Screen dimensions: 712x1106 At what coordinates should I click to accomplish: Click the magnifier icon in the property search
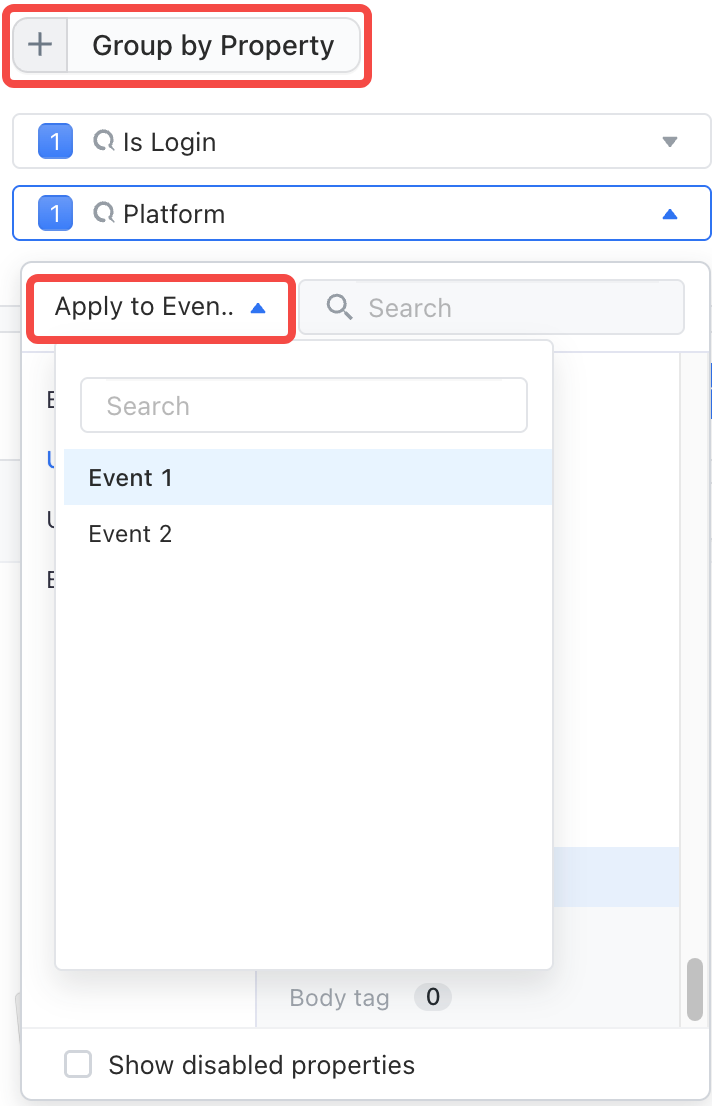[339, 307]
